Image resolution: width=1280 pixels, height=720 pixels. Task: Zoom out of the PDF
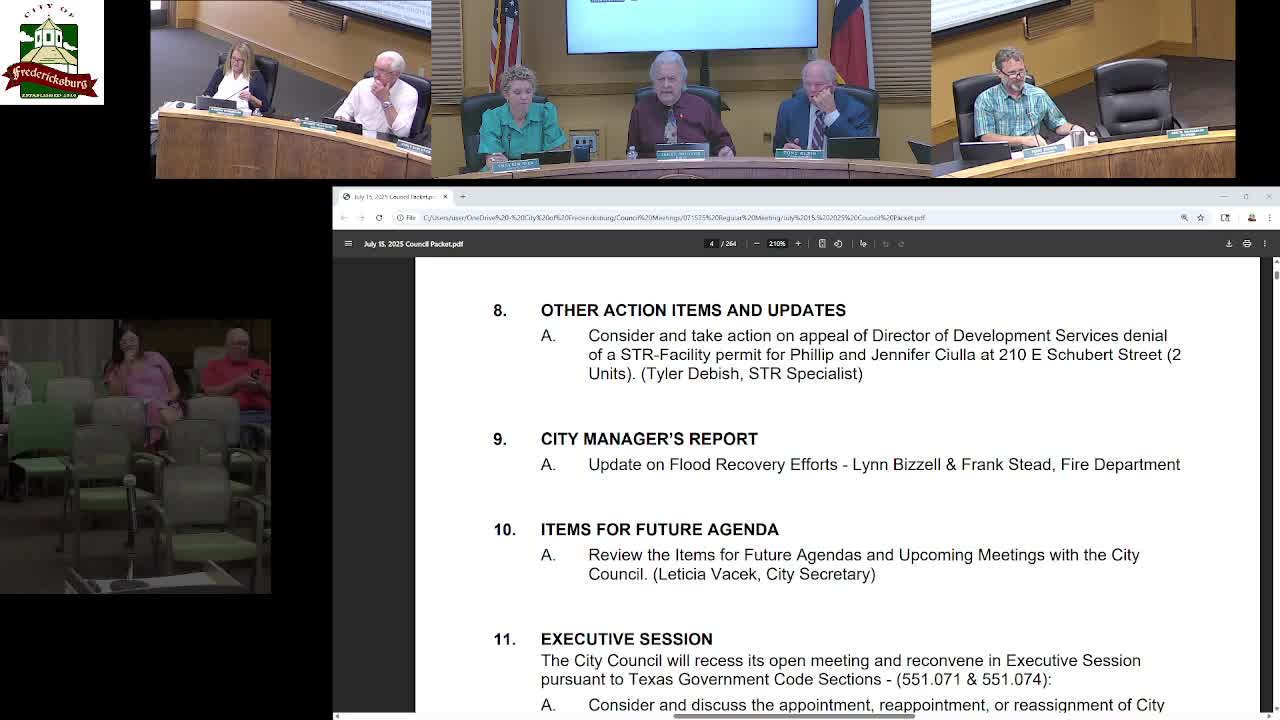pyautogui.click(x=756, y=243)
